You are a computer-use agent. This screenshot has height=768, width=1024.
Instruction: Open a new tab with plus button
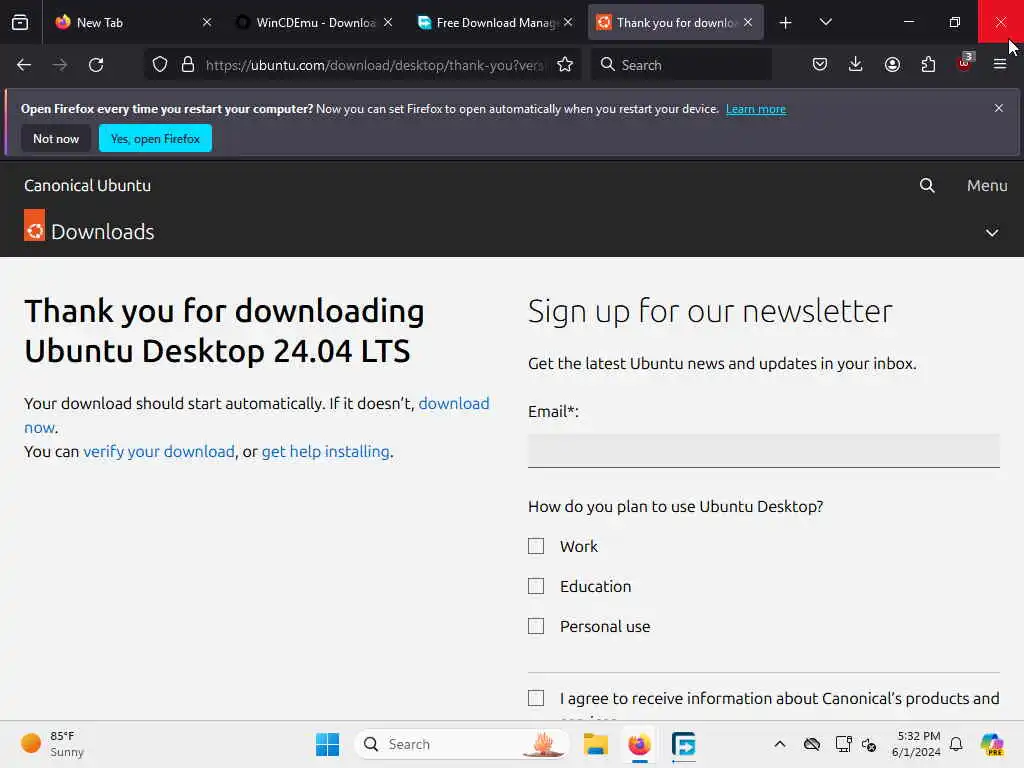(786, 22)
